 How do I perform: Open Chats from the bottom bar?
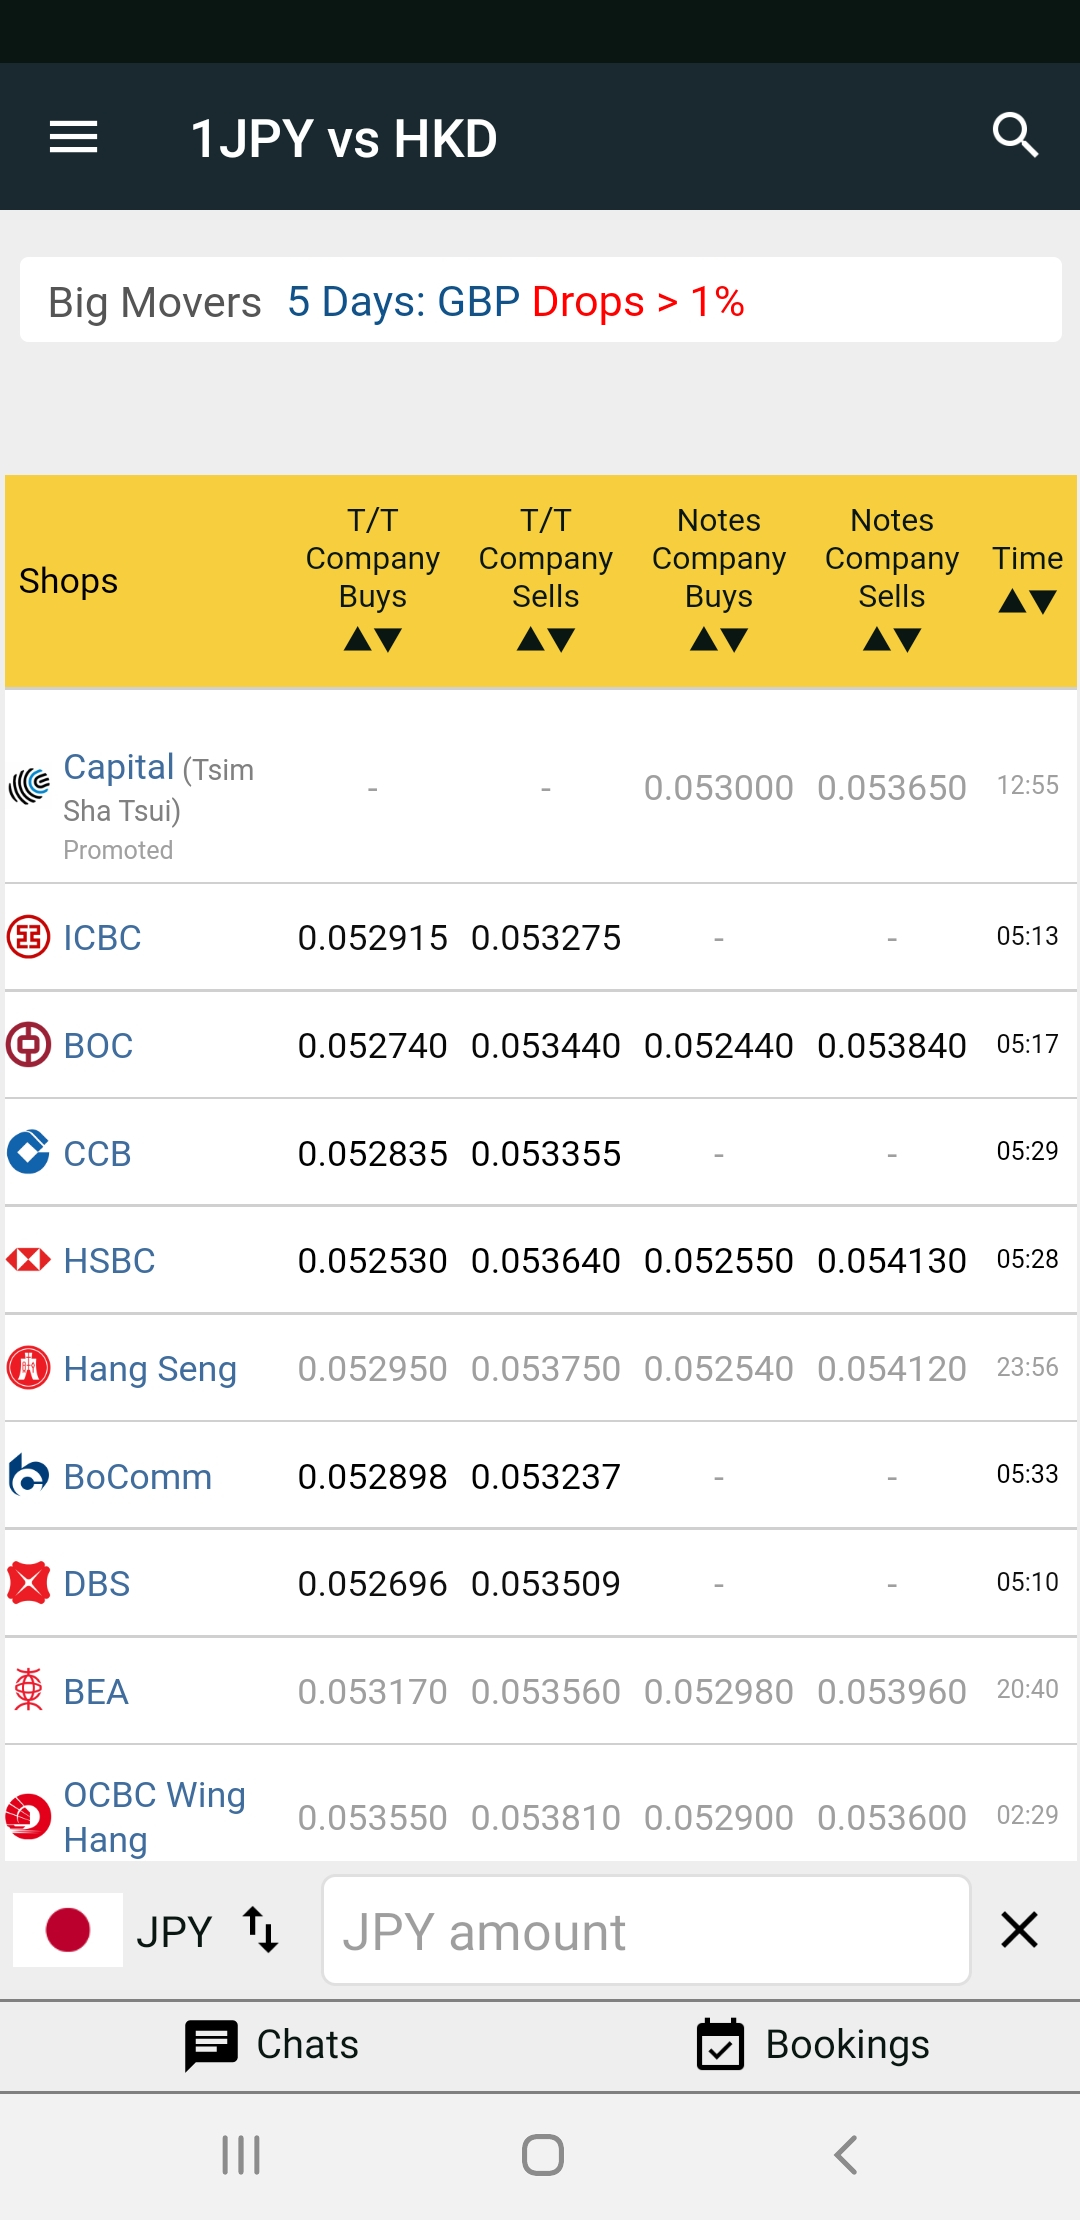pos(272,2045)
